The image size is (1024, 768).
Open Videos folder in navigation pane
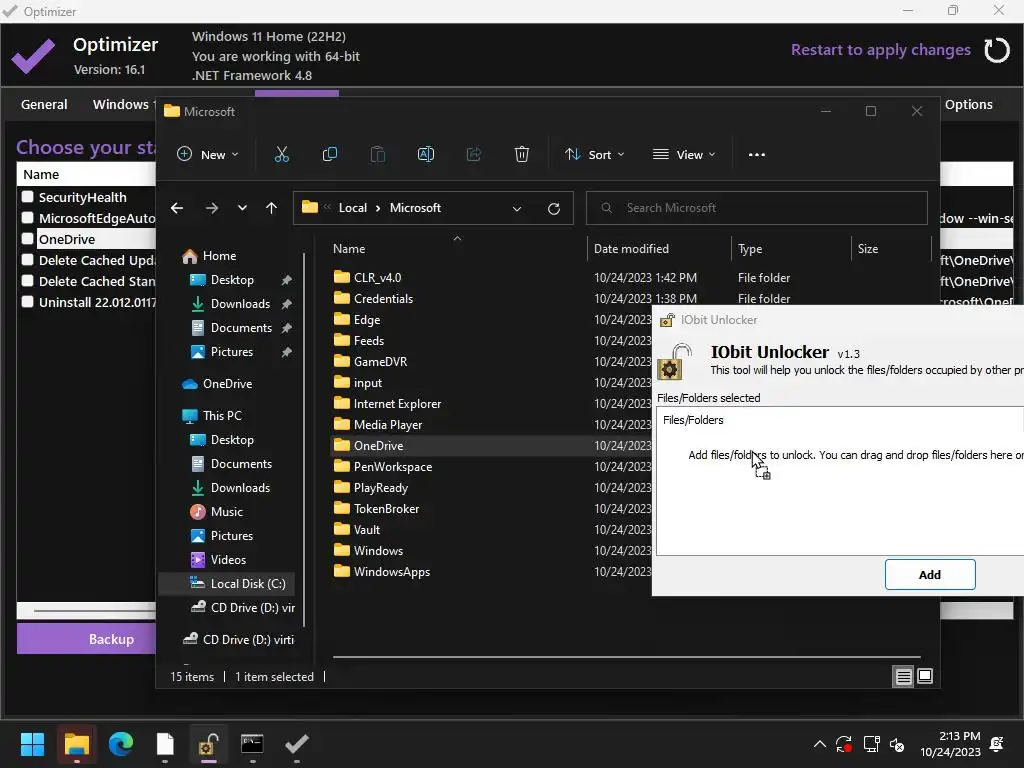228,560
